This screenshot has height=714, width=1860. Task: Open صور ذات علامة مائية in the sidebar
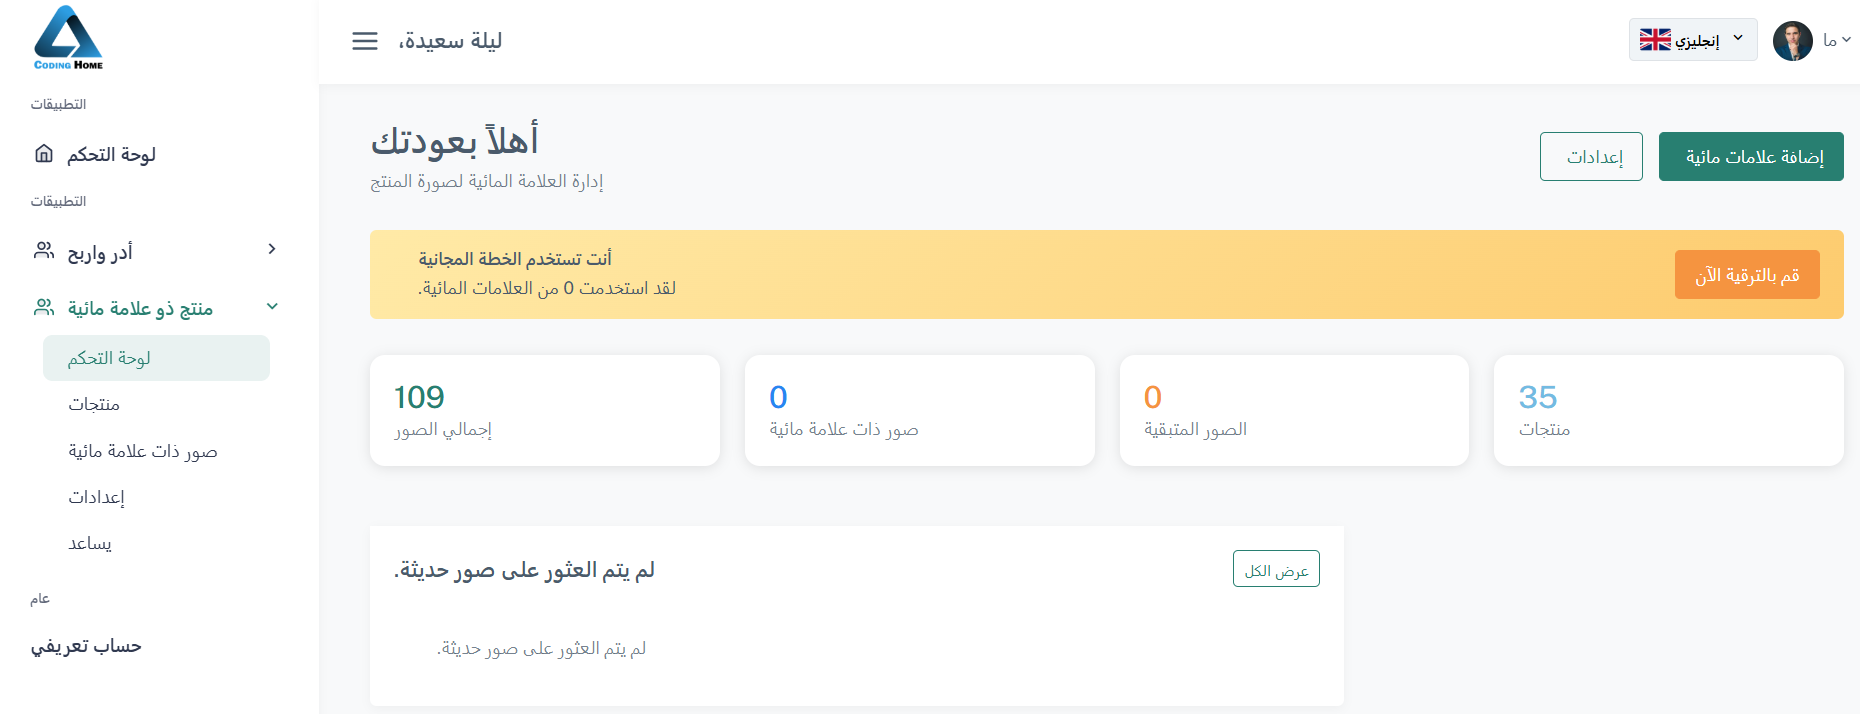[x=141, y=451]
